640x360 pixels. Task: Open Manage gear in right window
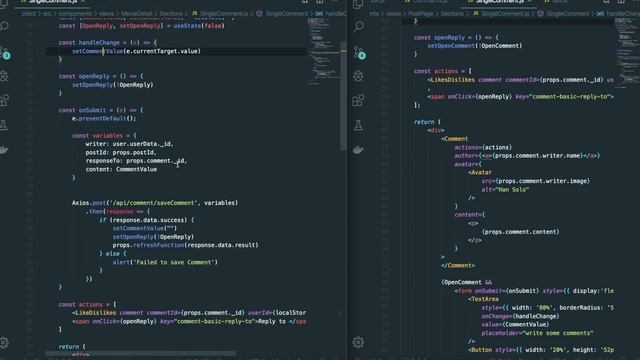pos(358,342)
